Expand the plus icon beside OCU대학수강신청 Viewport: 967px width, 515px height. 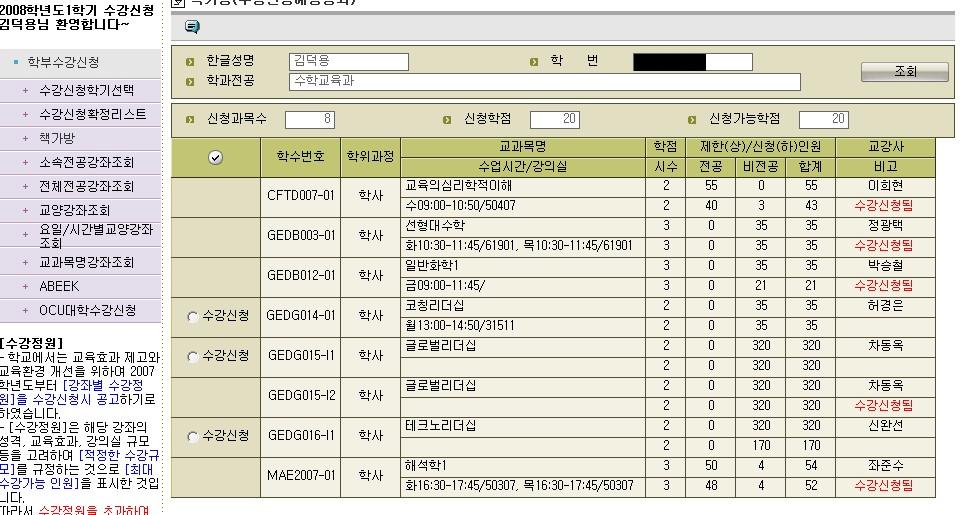25,310
